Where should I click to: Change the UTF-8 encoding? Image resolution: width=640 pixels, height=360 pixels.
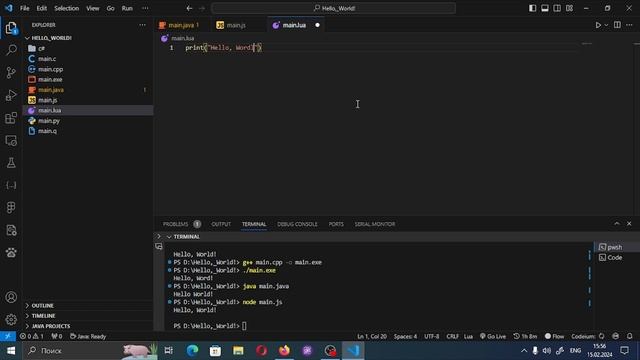pyautogui.click(x=431, y=336)
